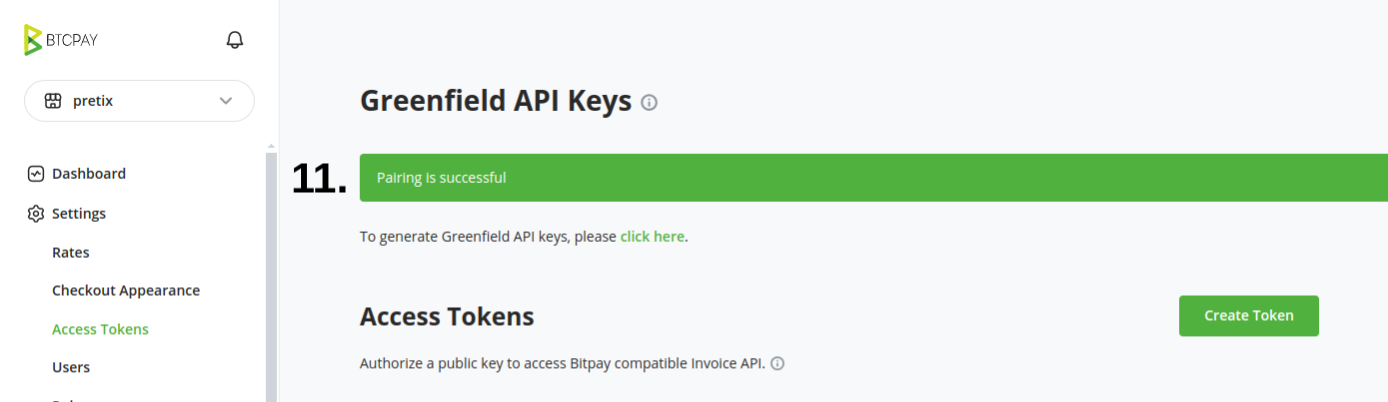This screenshot has width=1388, height=402.
Task: Click info icon beside Greenfield API Keys
Action: [x=649, y=102]
